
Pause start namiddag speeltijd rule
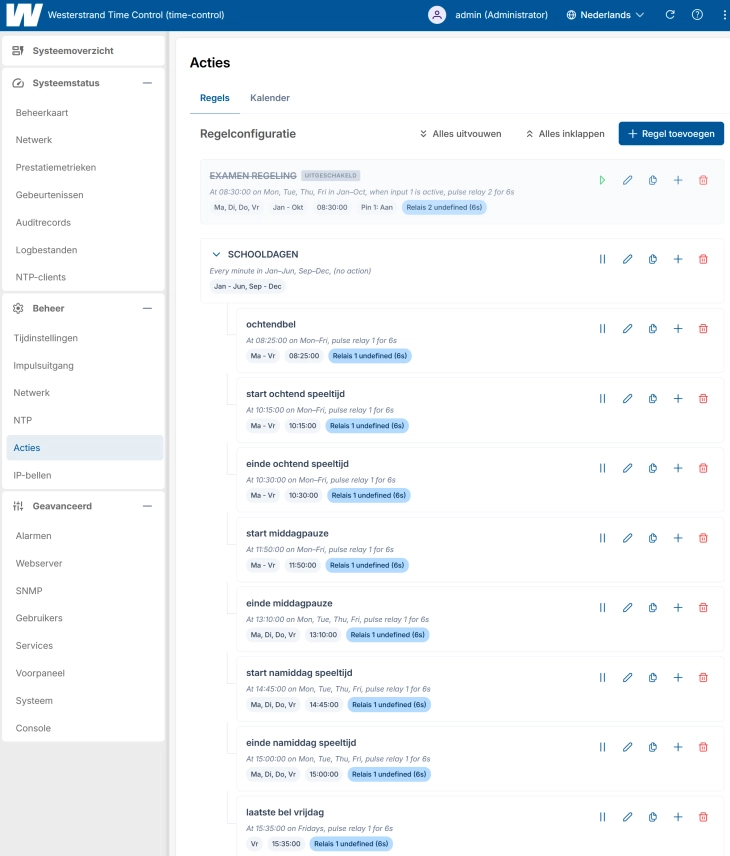602,677
